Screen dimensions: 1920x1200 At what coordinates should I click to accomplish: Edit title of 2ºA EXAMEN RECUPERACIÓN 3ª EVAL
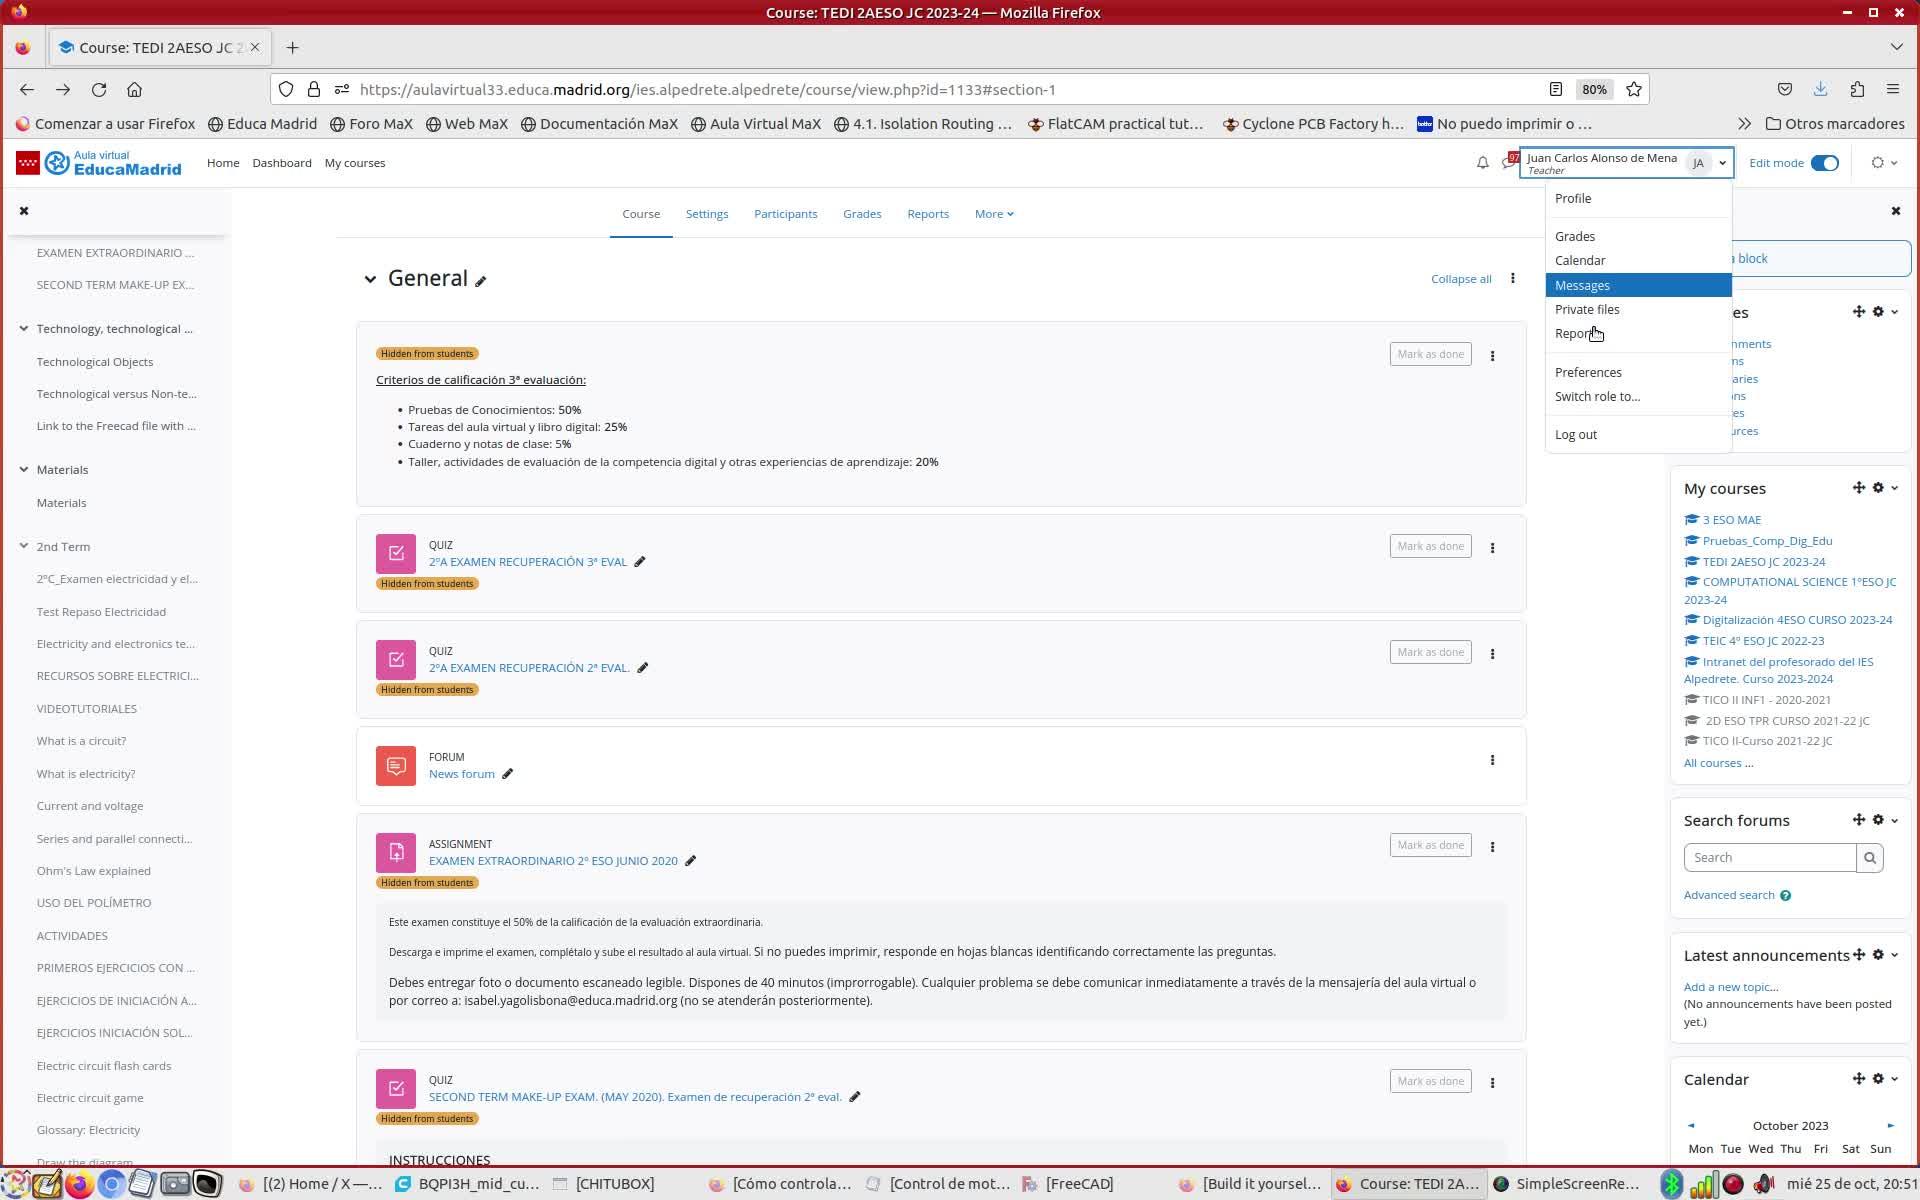coord(640,562)
